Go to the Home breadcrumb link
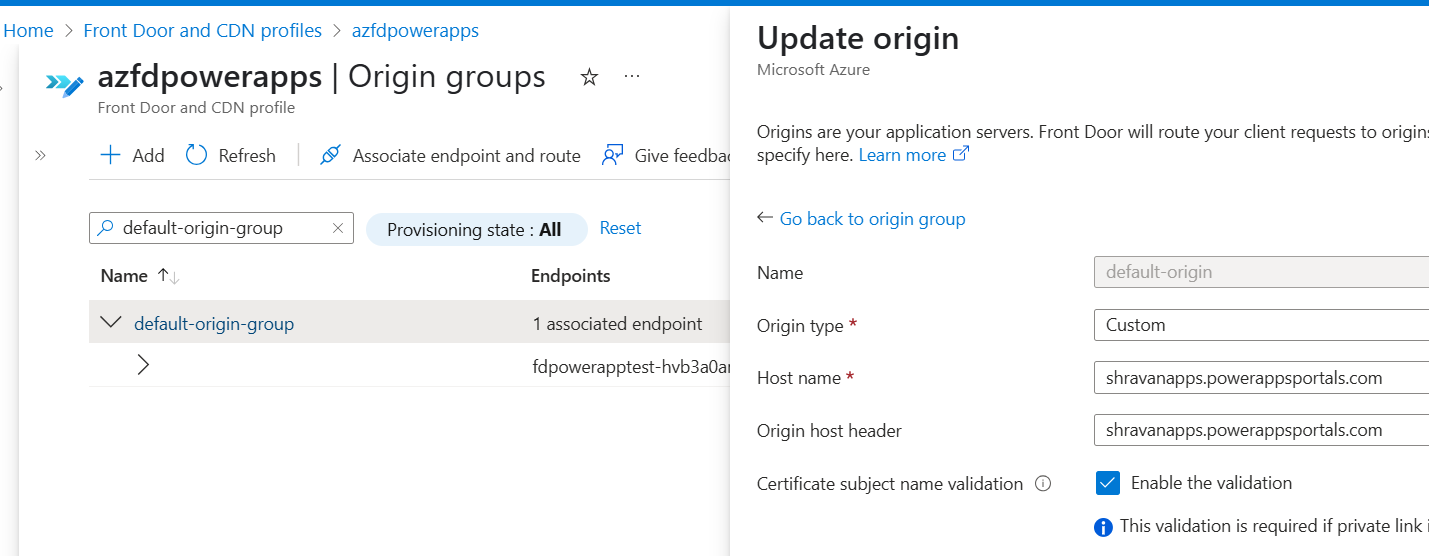The width and height of the screenshot is (1429, 556). [x=28, y=31]
